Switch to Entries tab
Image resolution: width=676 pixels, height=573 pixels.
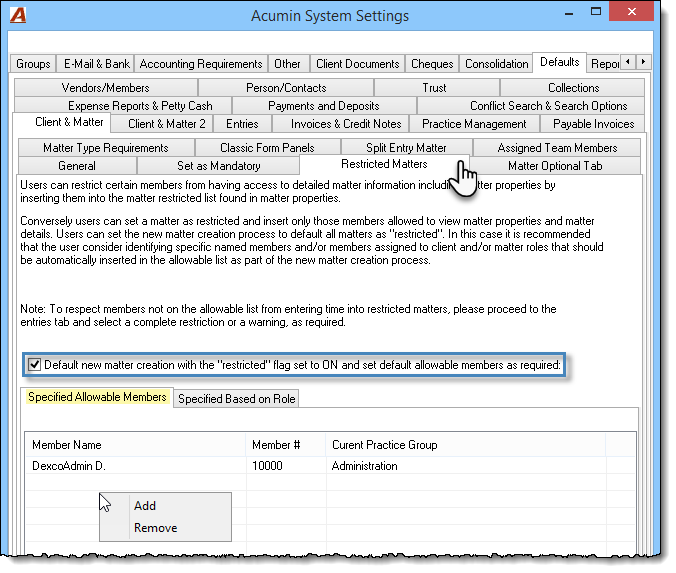242,124
